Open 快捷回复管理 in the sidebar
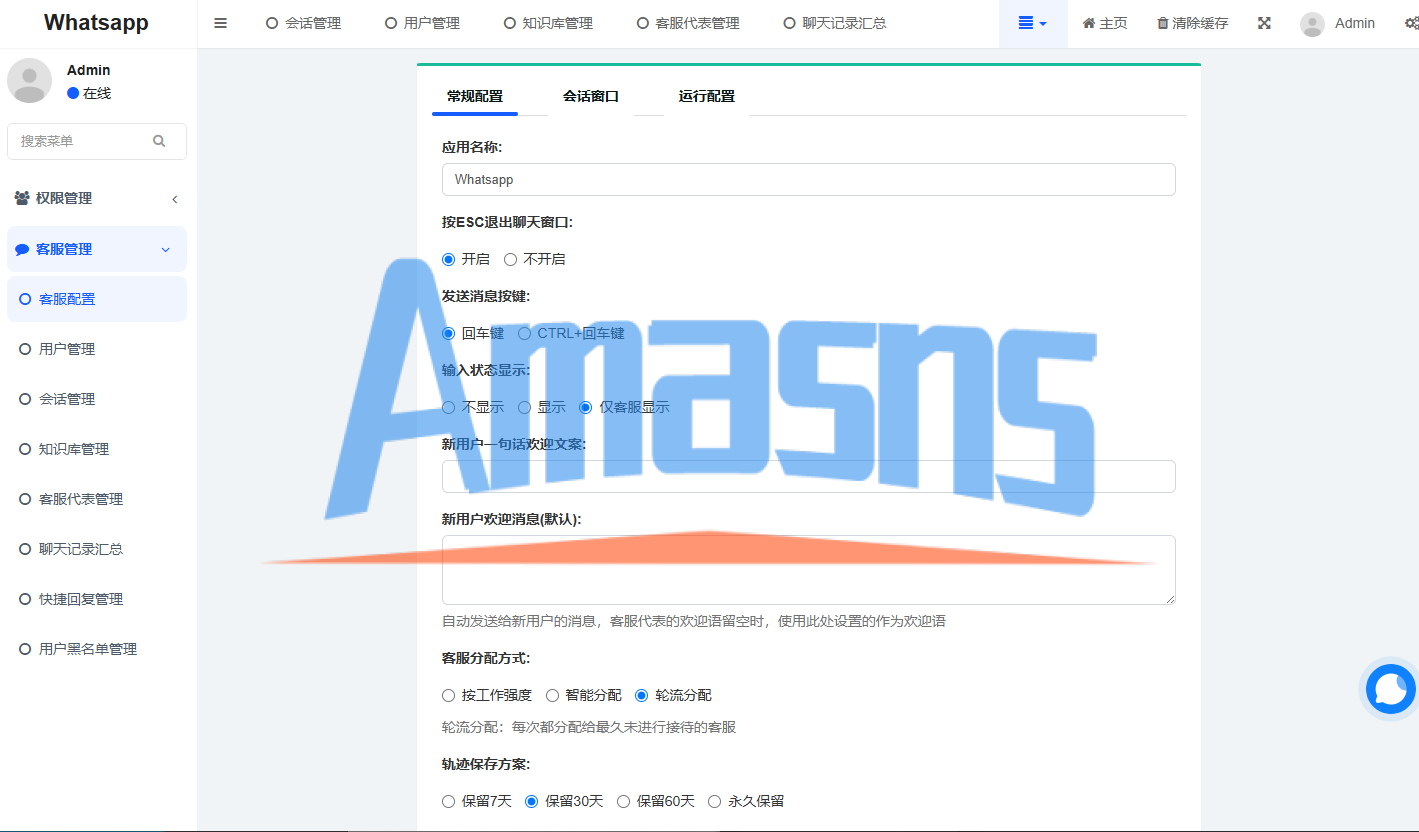Viewport: 1419px width, 832px height. [x=97, y=599]
